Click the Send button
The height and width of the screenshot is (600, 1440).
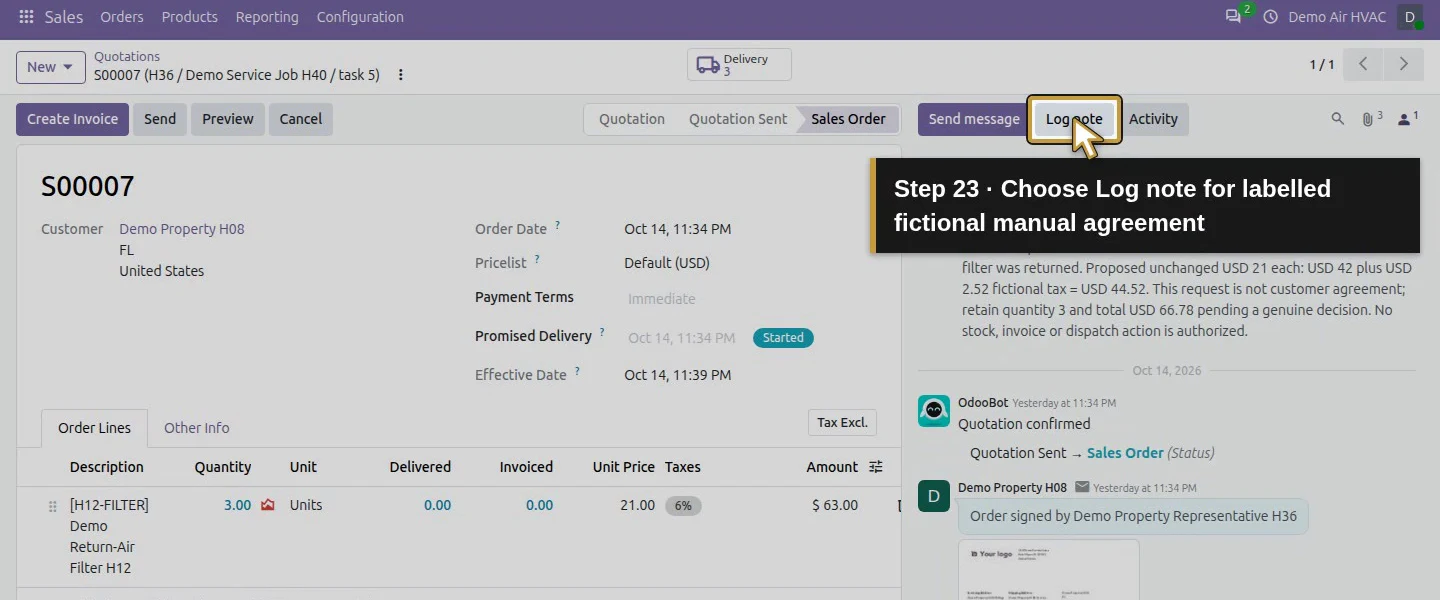160,119
